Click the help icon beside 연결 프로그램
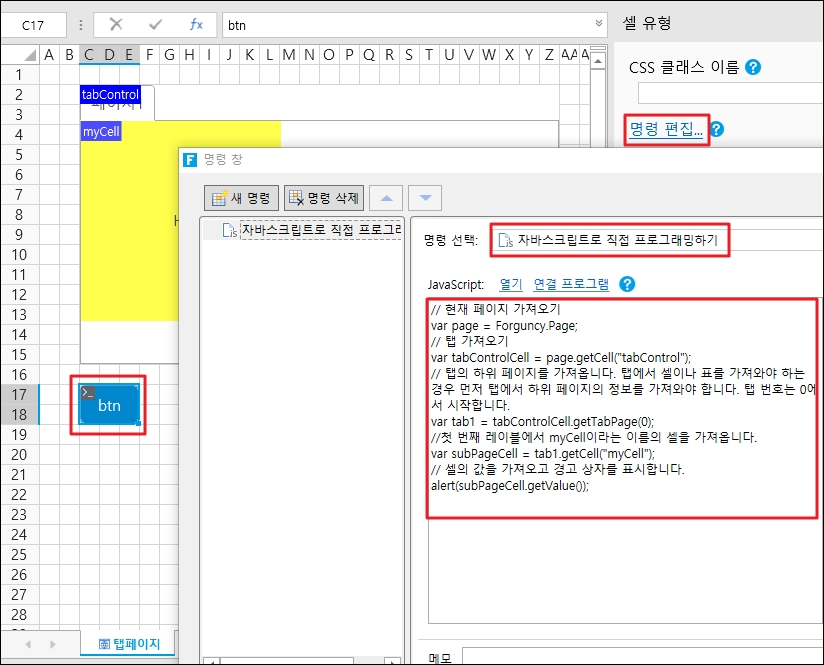The height and width of the screenshot is (665, 824). pos(627,284)
